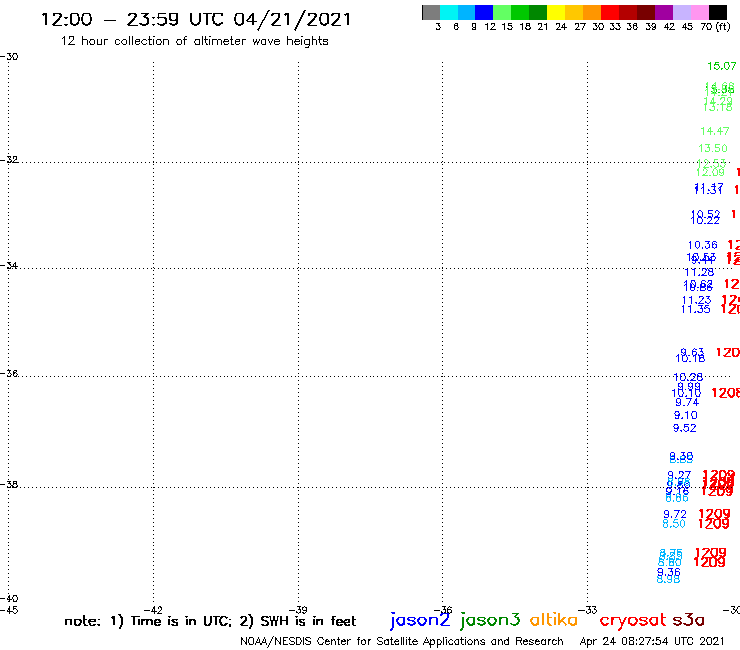Click the longitude axis label -33
The height and width of the screenshot is (650, 740).
click(588, 610)
